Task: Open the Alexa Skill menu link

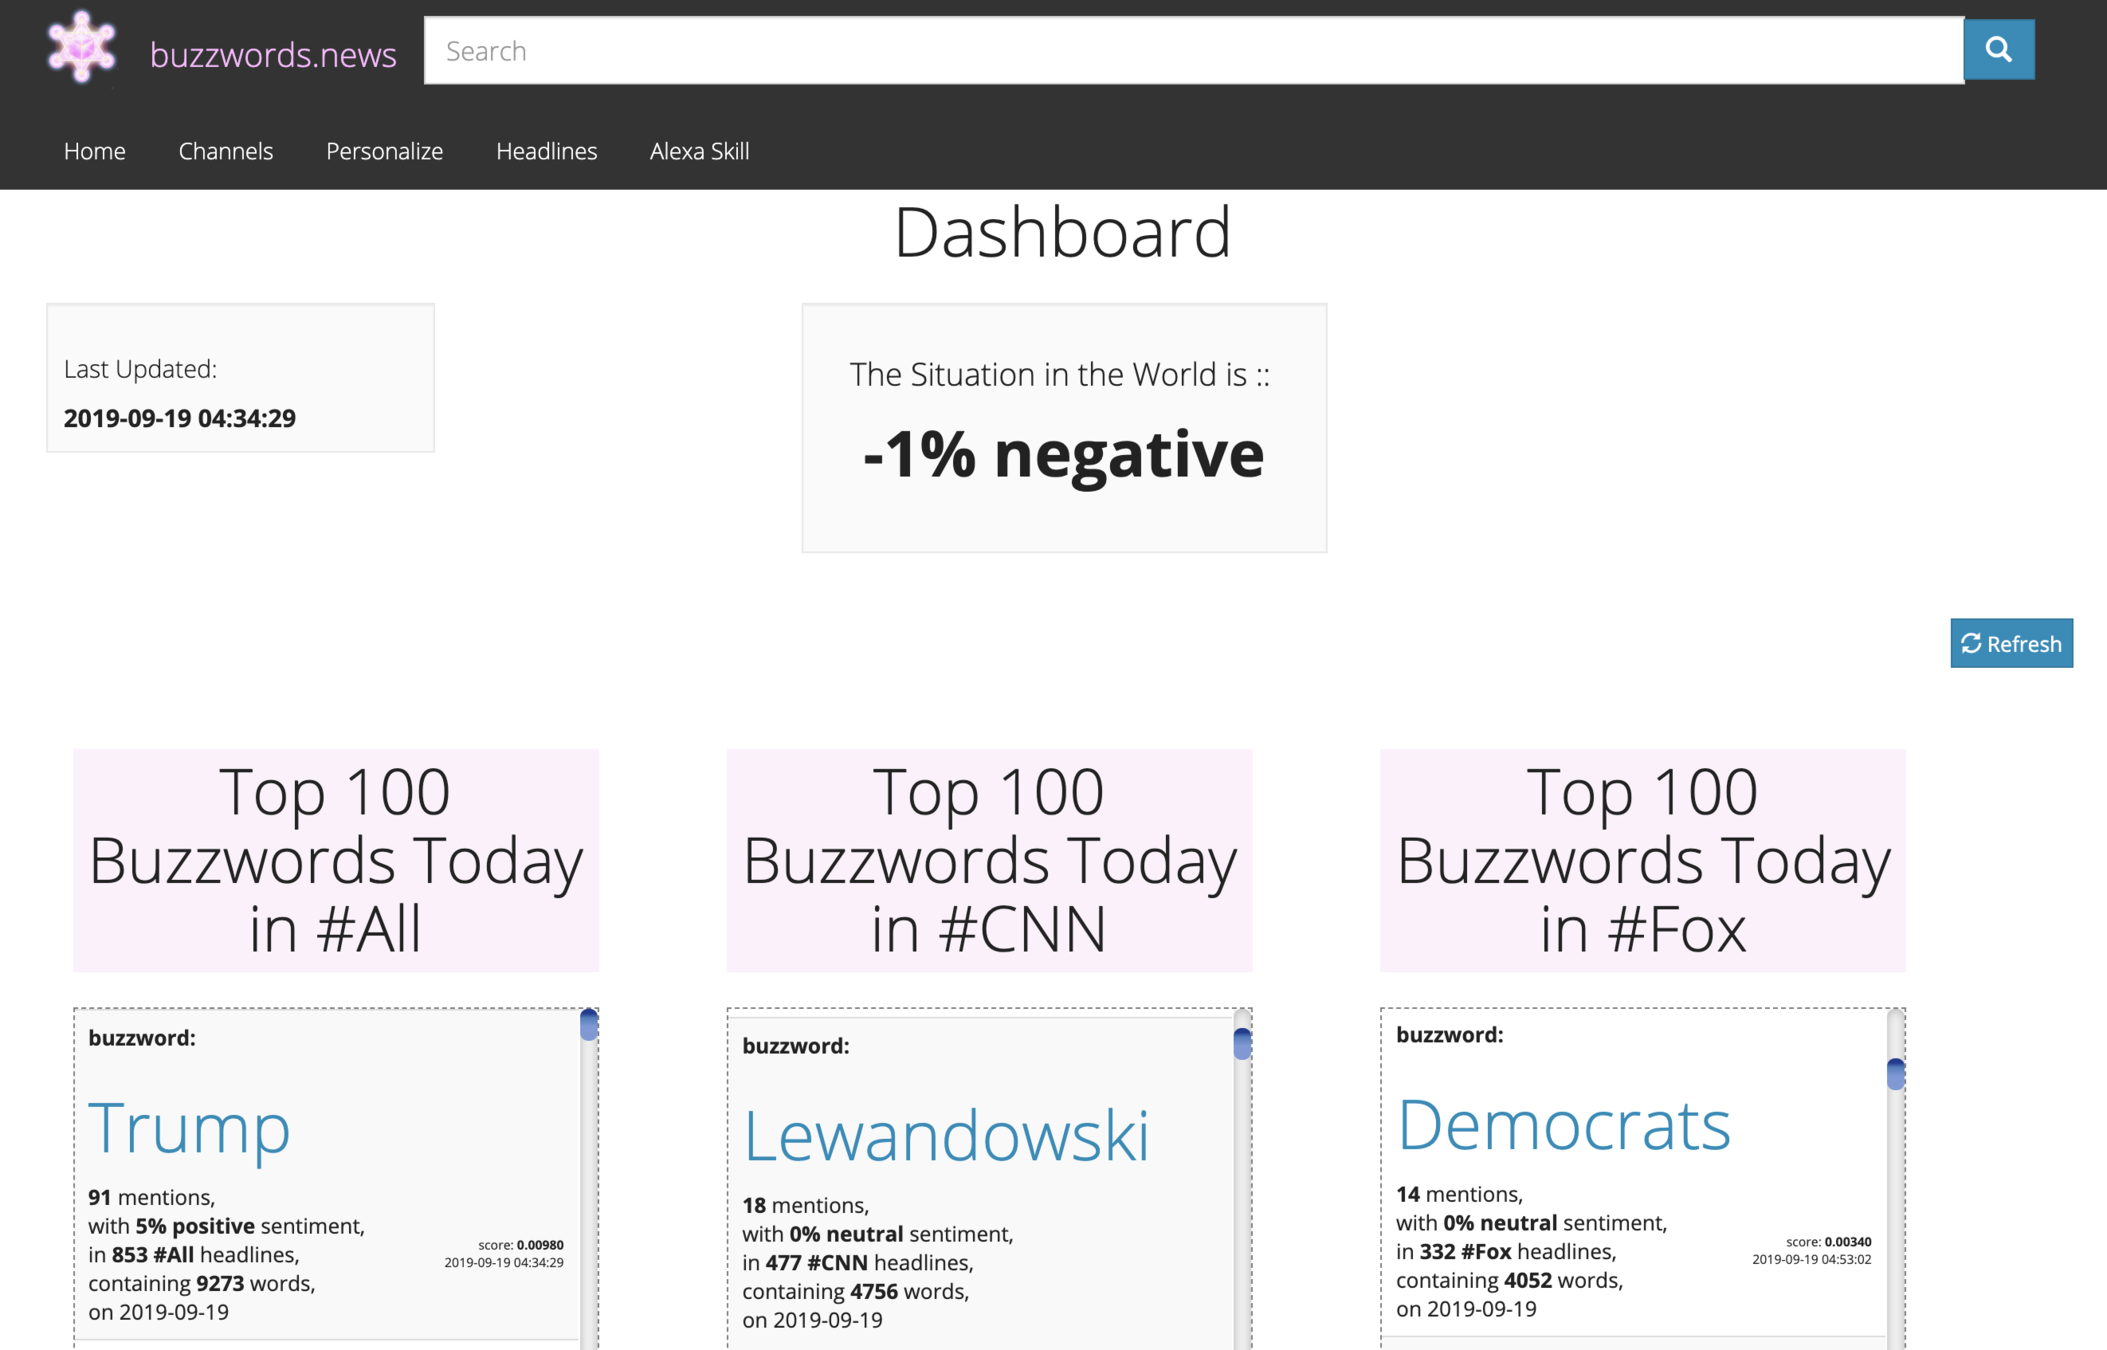Action: pyautogui.click(x=699, y=151)
